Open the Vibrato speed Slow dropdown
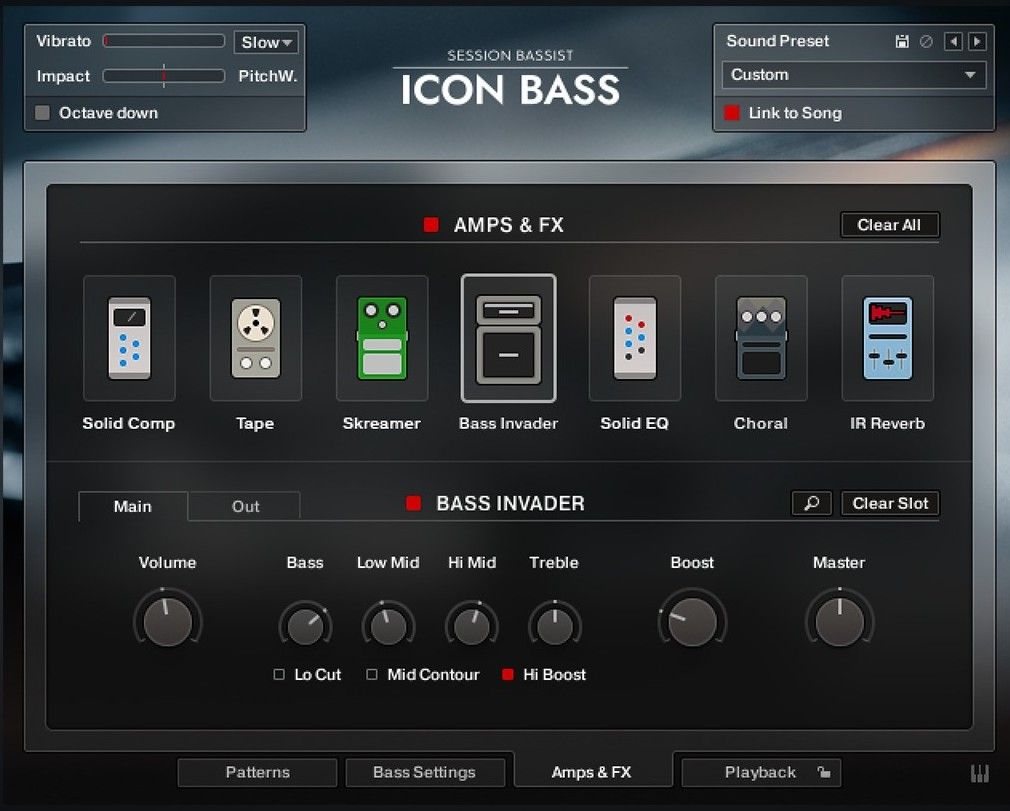Screen dimensions: 1010x811 [266, 42]
